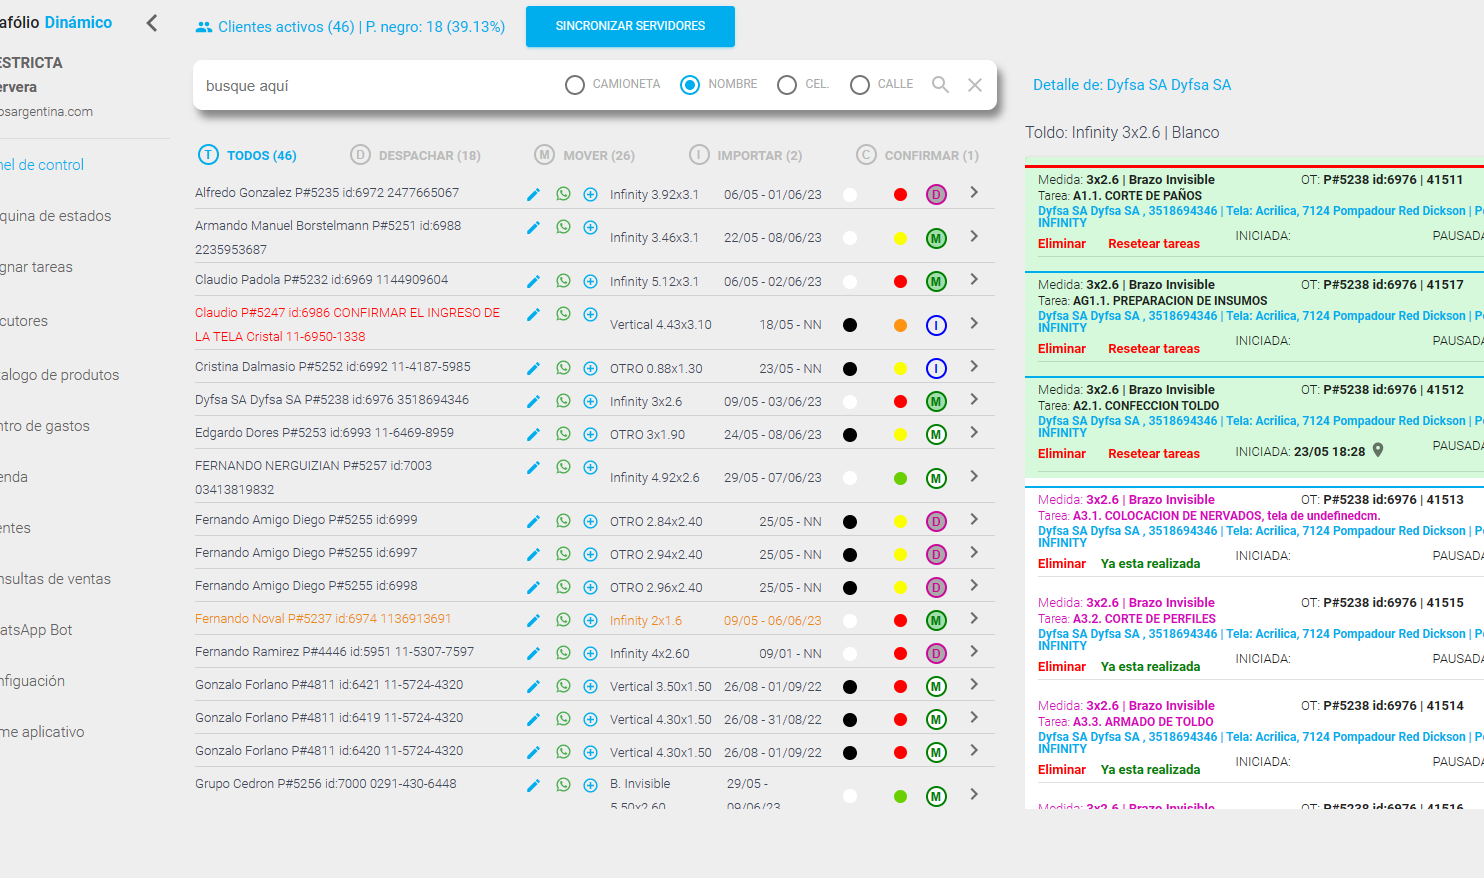Image resolution: width=1484 pixels, height=878 pixels.
Task: Click the orange status dot on Claudio row
Action: (900, 325)
